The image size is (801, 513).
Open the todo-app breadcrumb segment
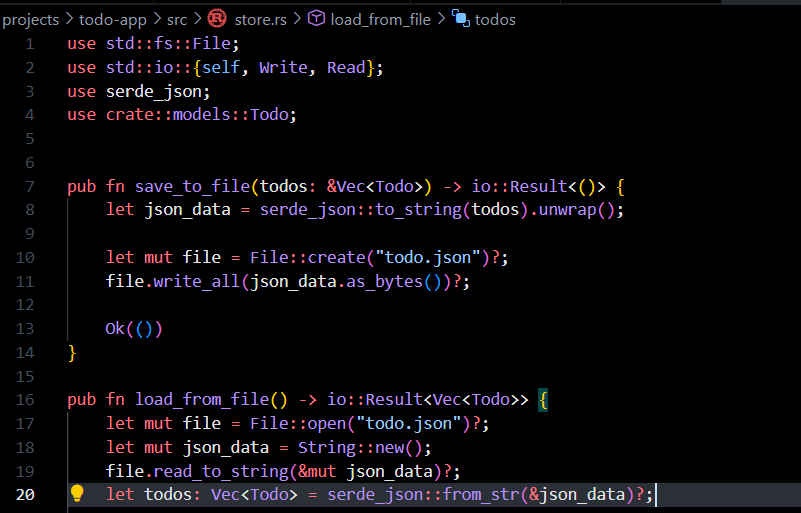112,19
